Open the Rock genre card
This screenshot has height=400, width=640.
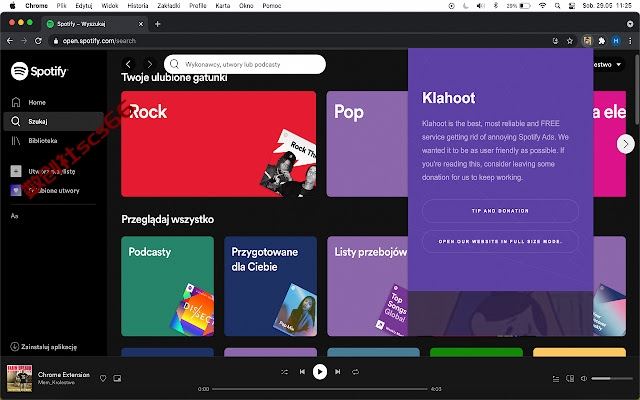coord(218,144)
